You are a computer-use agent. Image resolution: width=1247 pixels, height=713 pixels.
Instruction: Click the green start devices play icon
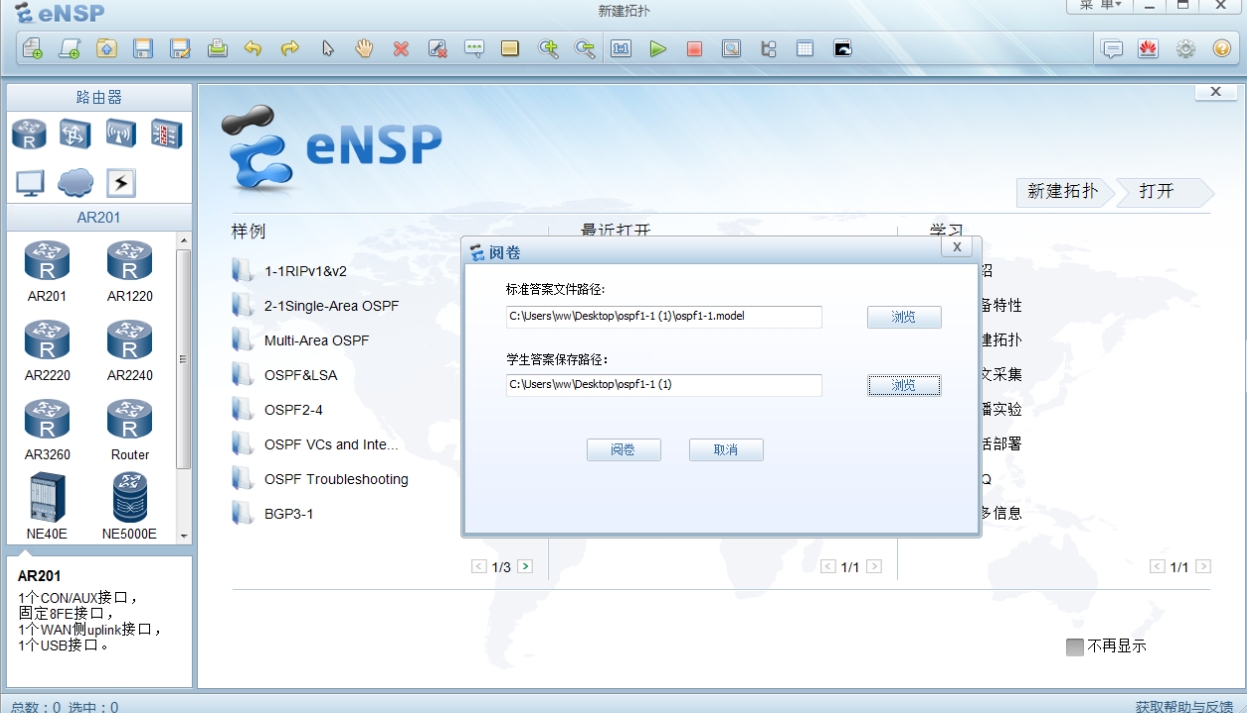[657, 48]
